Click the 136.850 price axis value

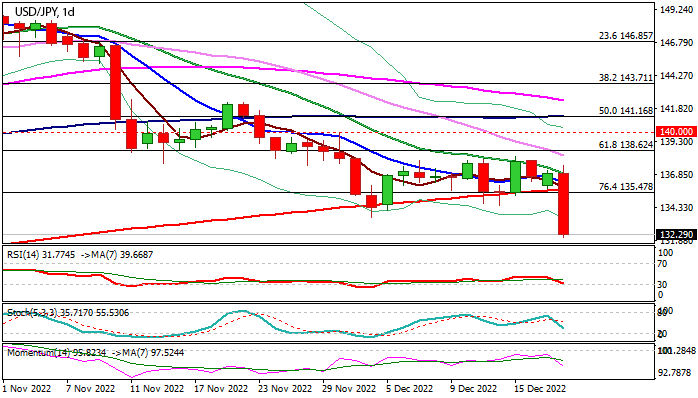[678, 175]
